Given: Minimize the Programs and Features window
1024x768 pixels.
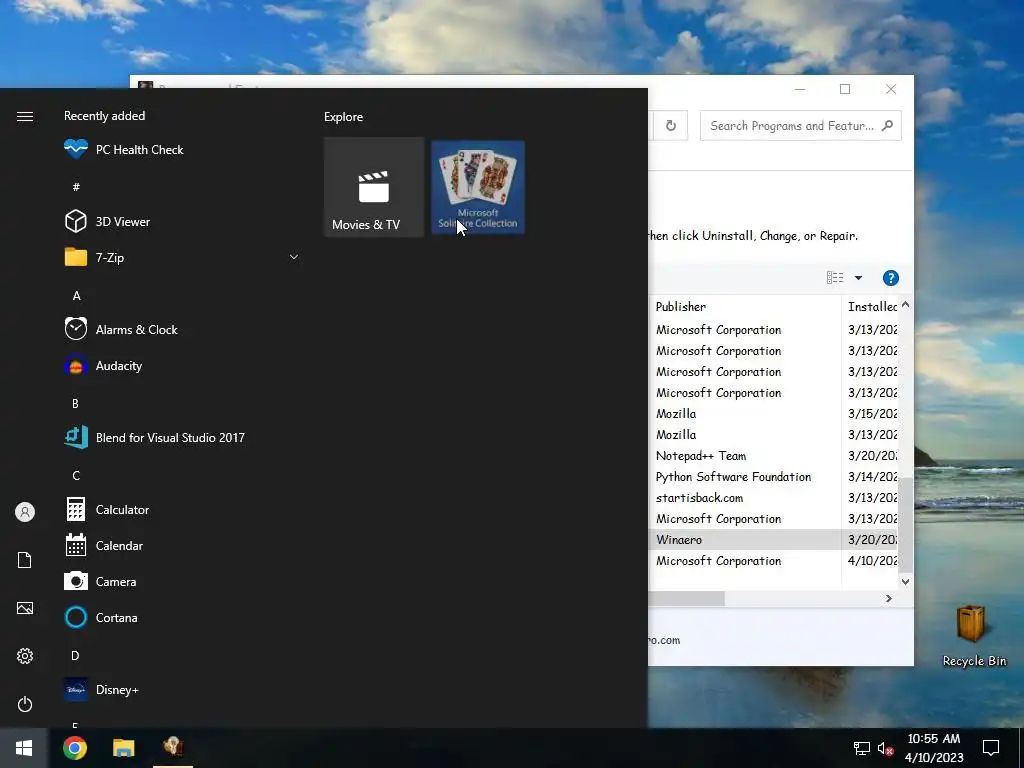Looking at the screenshot, I should (x=800, y=89).
